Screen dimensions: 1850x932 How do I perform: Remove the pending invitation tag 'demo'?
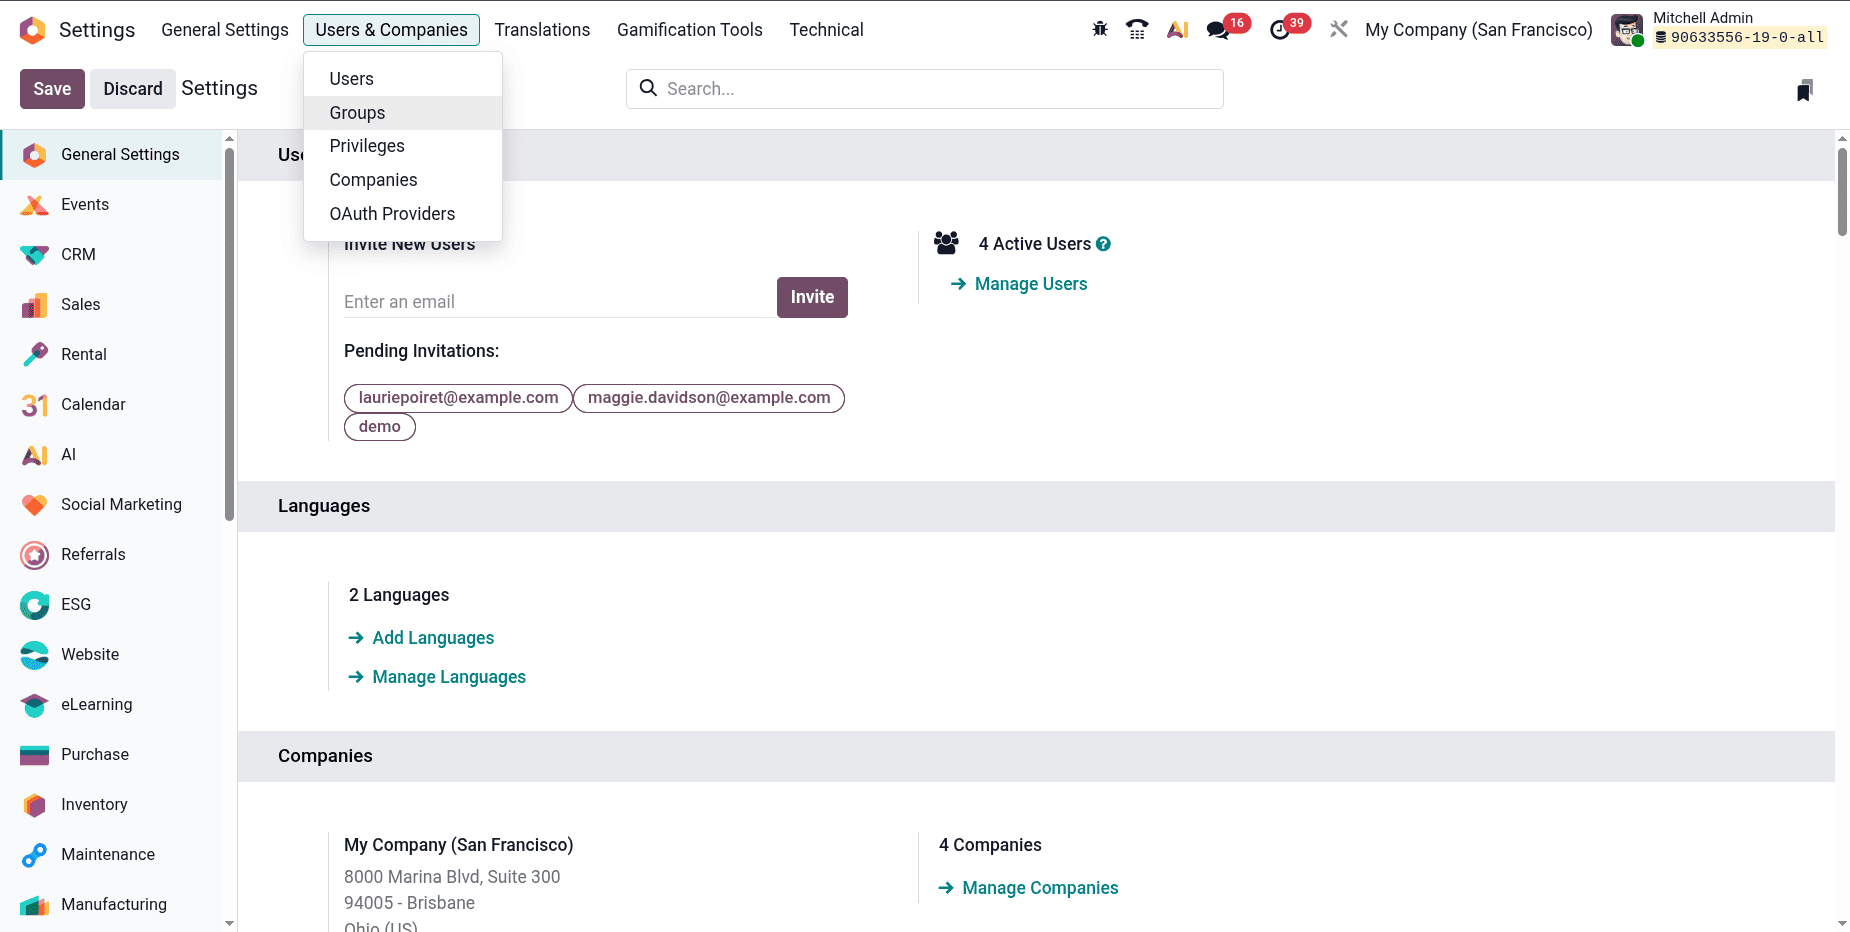[379, 426]
